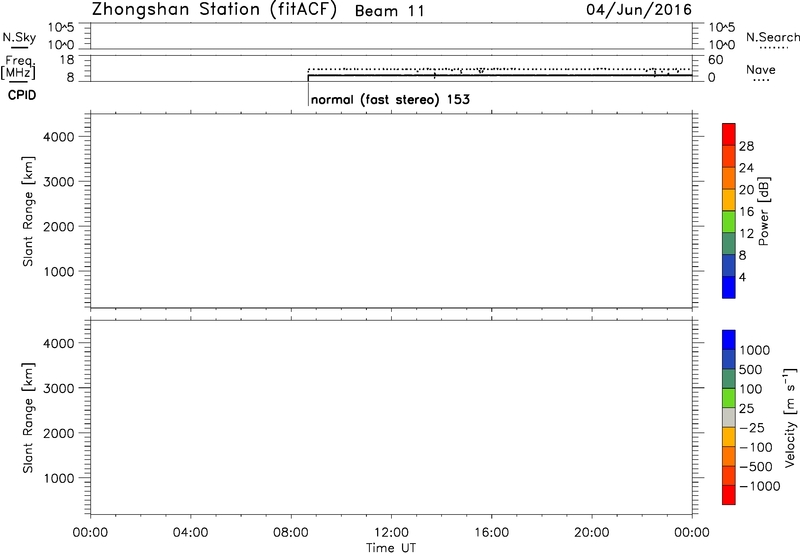
Task: Click the 'Zhongshan Station (fitACF)' title
Action: 215,10
